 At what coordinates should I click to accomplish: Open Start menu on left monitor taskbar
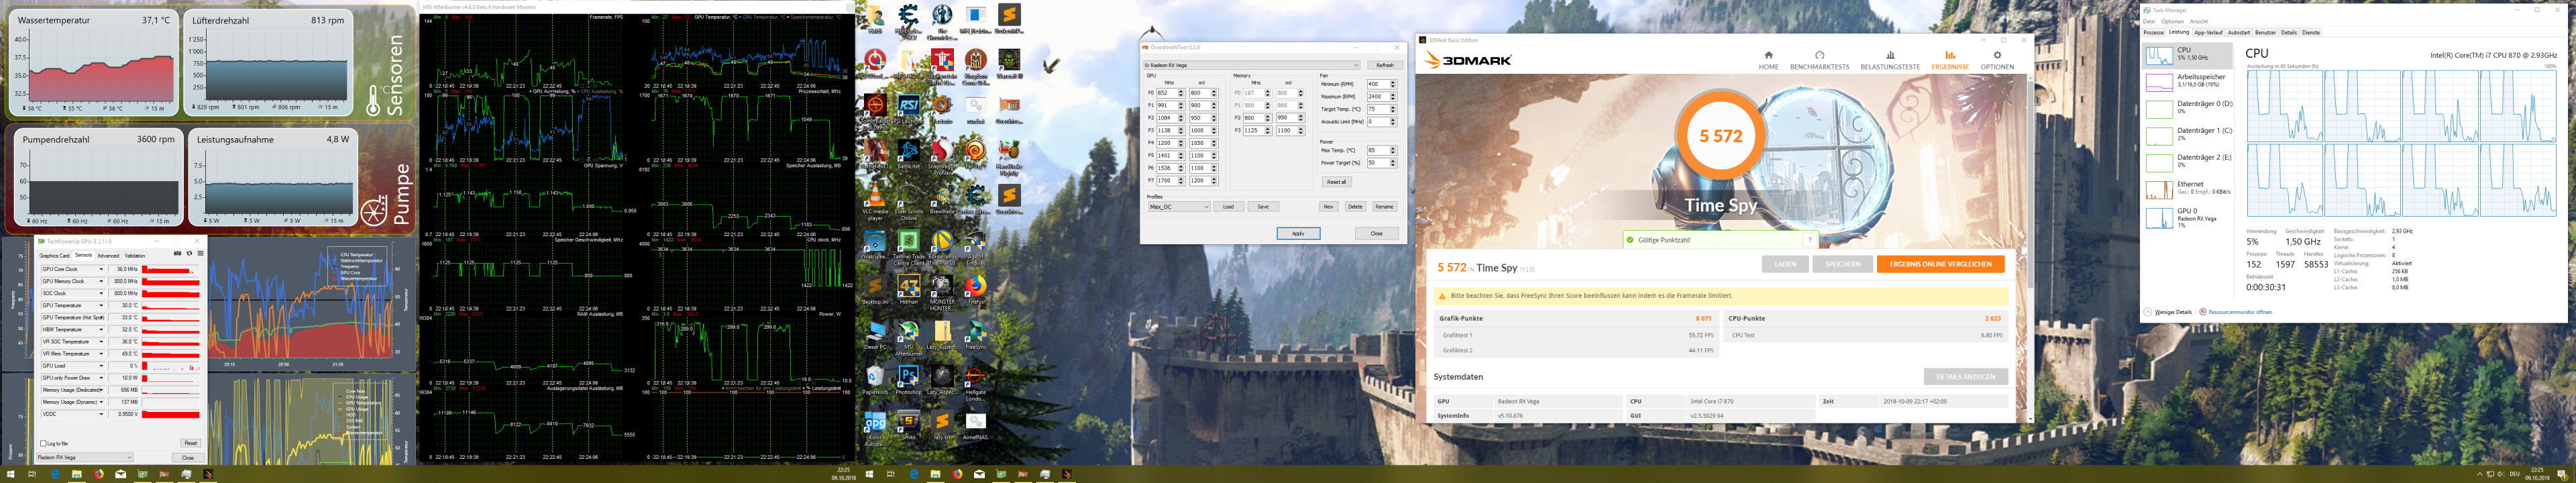tap(11, 474)
